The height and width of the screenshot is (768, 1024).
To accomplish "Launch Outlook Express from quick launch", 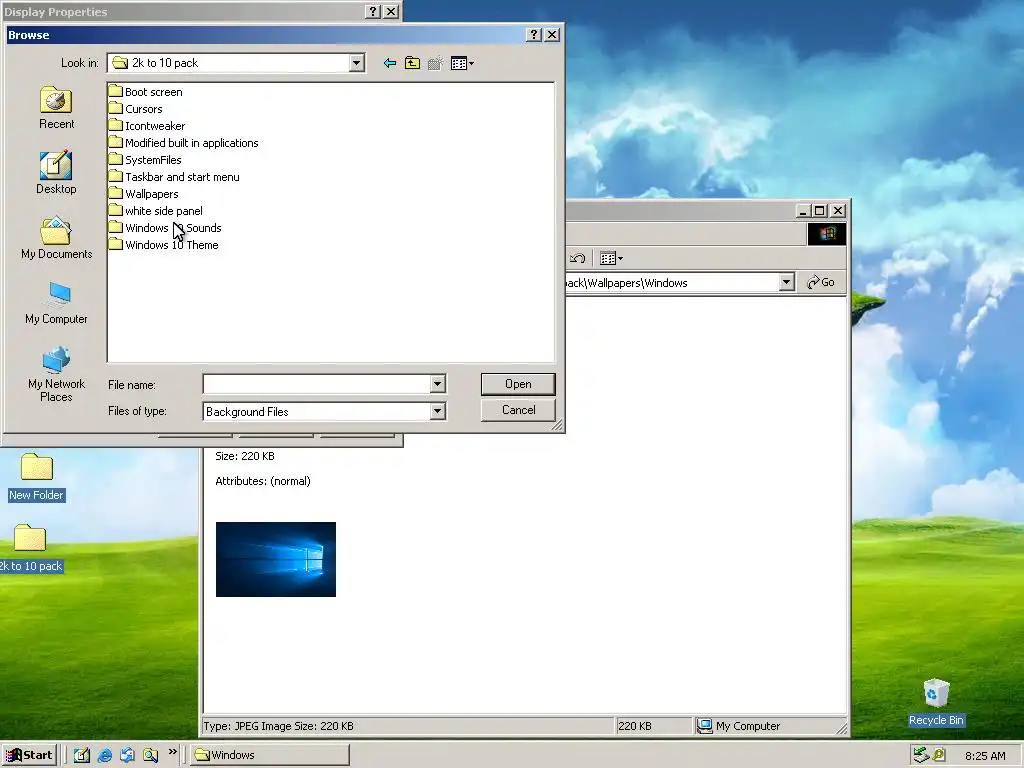I will [x=127, y=755].
